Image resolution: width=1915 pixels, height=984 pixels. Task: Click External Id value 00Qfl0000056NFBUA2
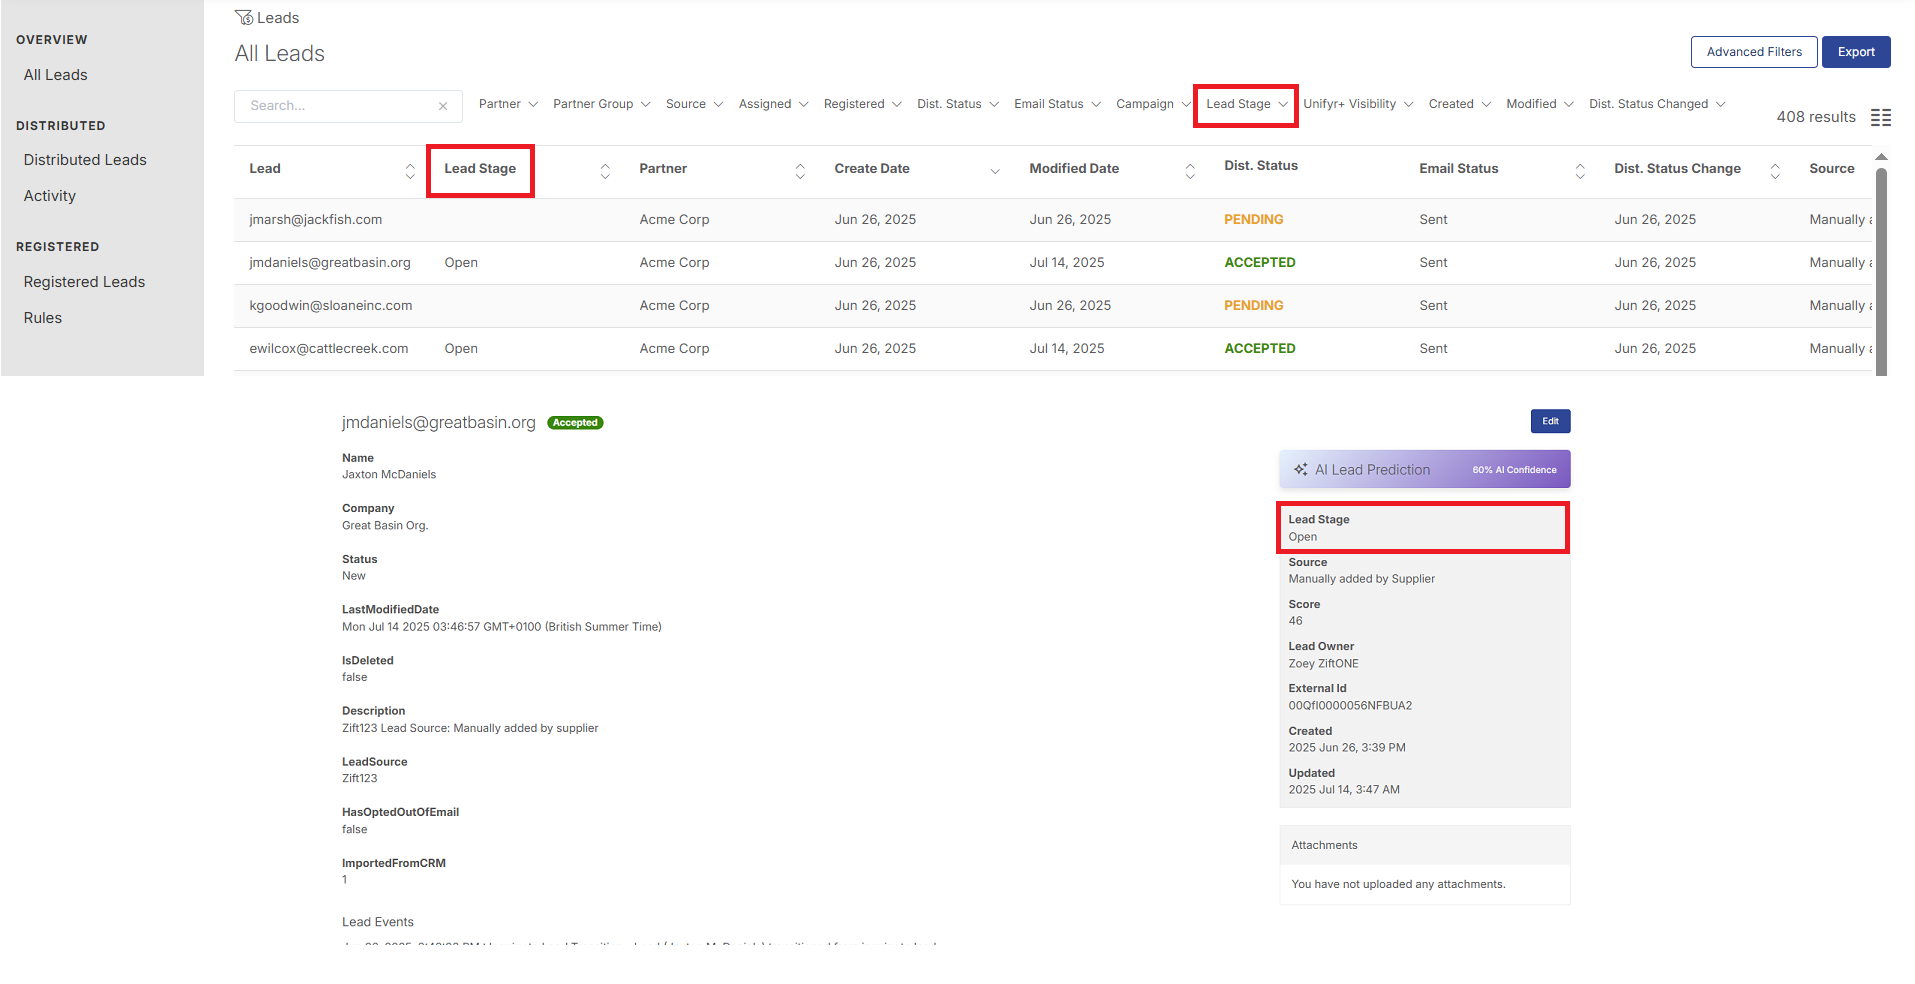[1350, 706]
